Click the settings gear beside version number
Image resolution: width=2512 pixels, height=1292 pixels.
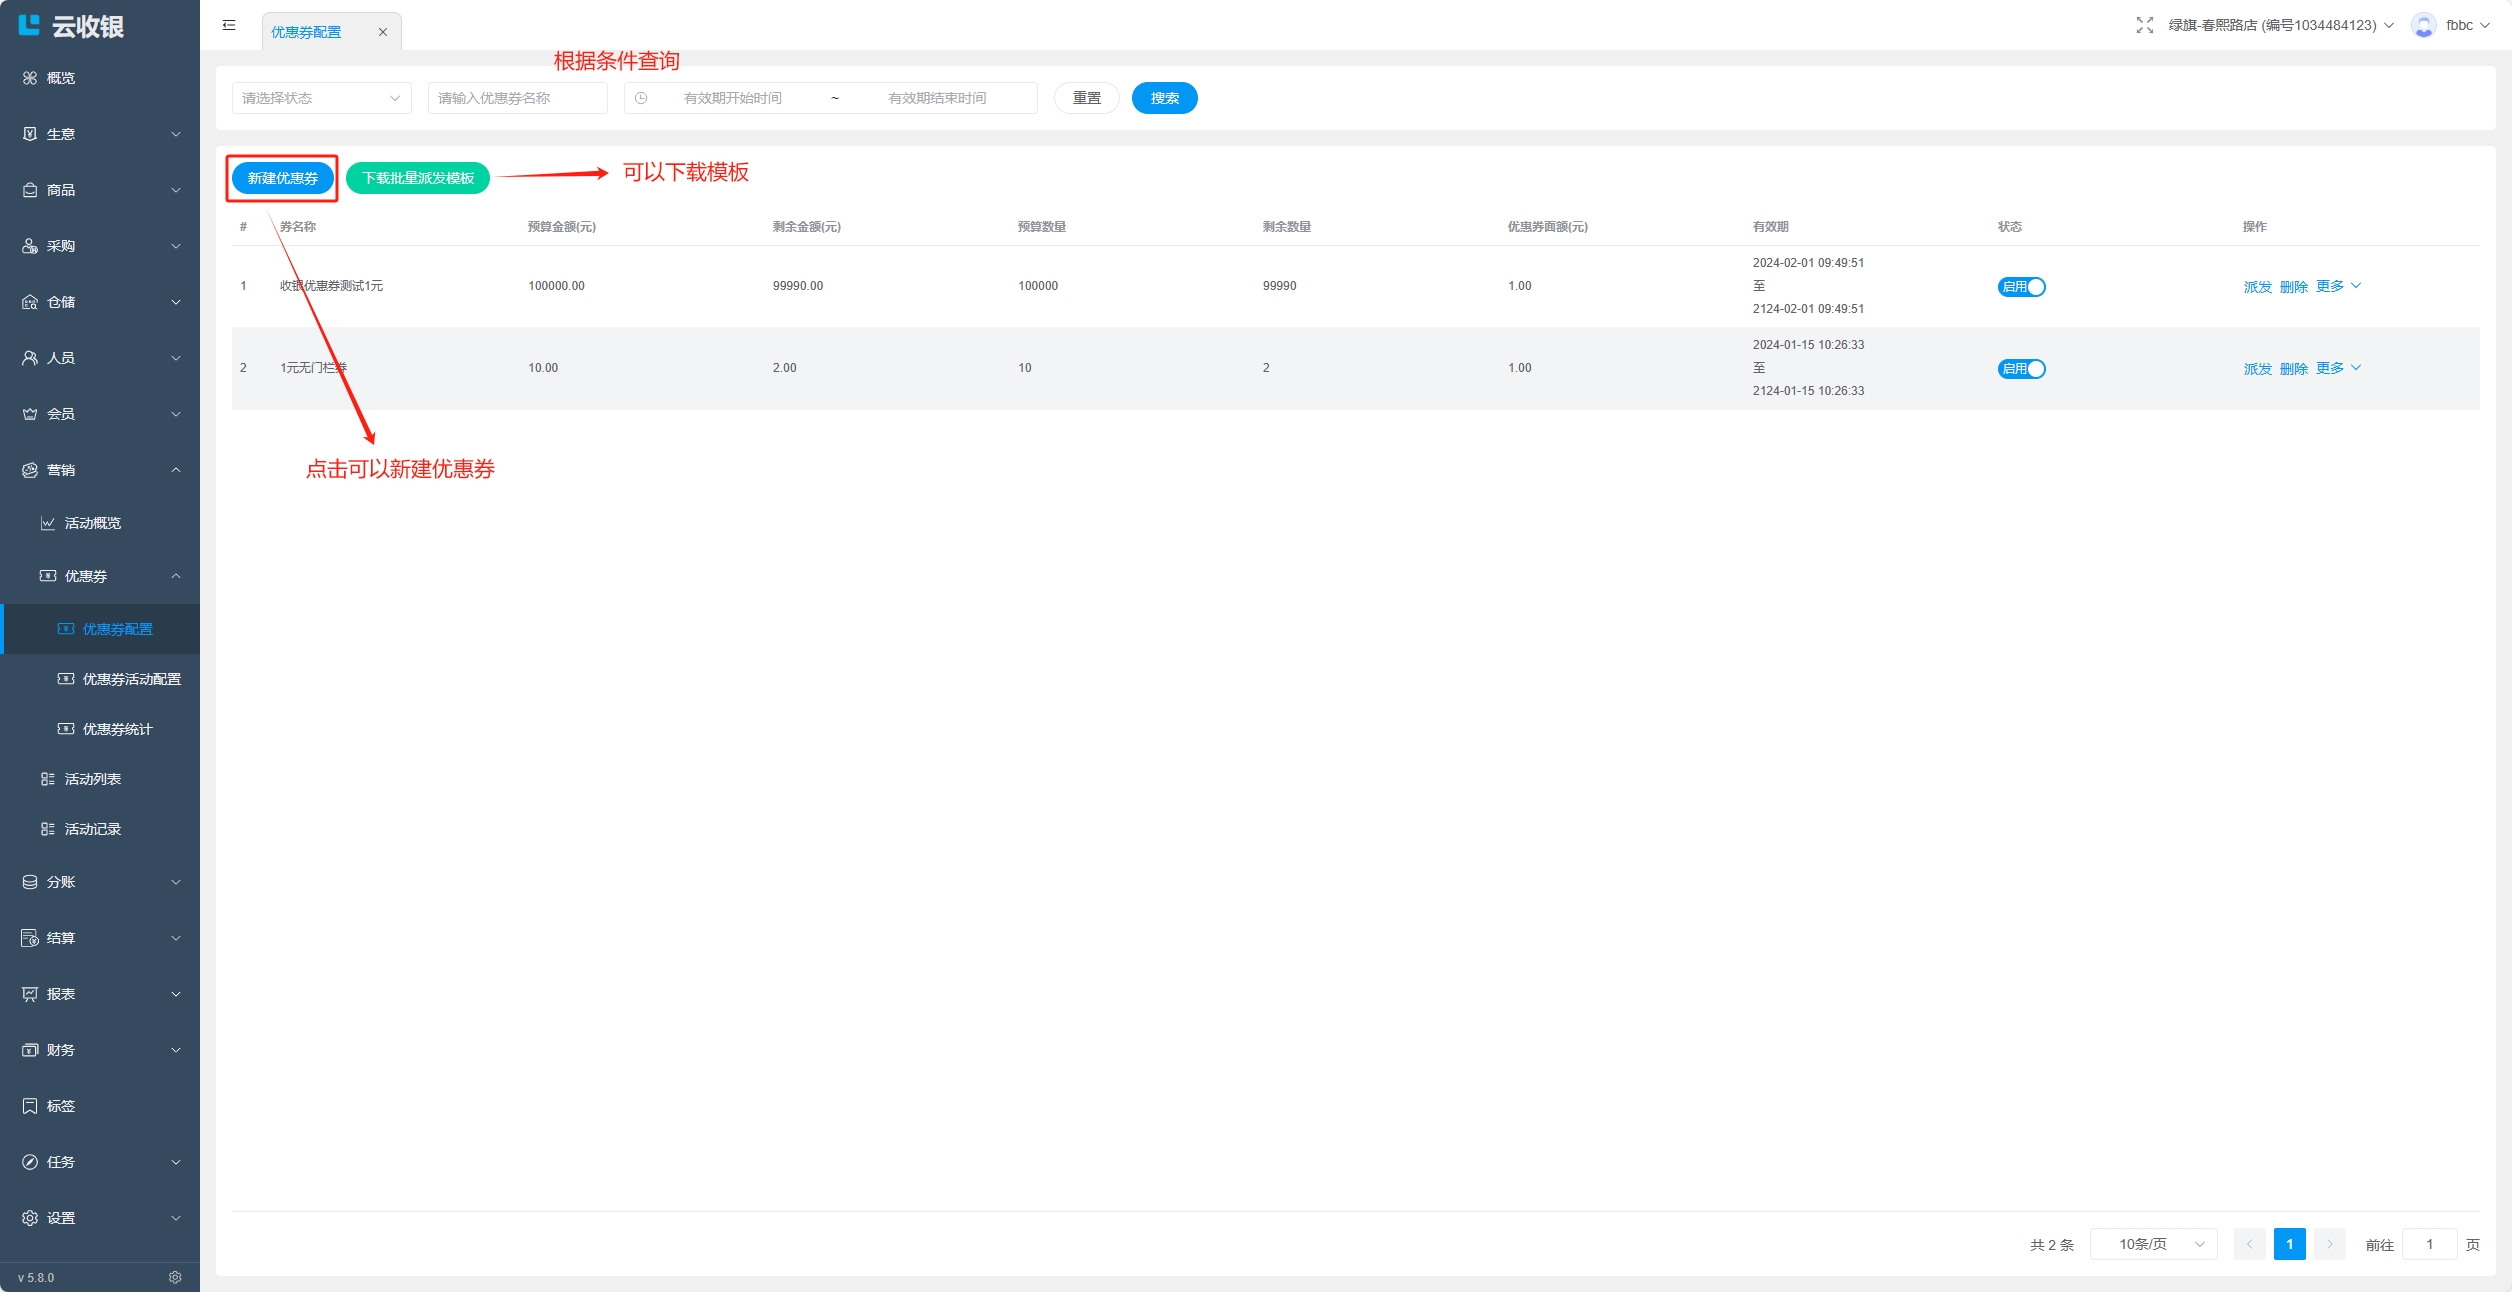tap(175, 1277)
